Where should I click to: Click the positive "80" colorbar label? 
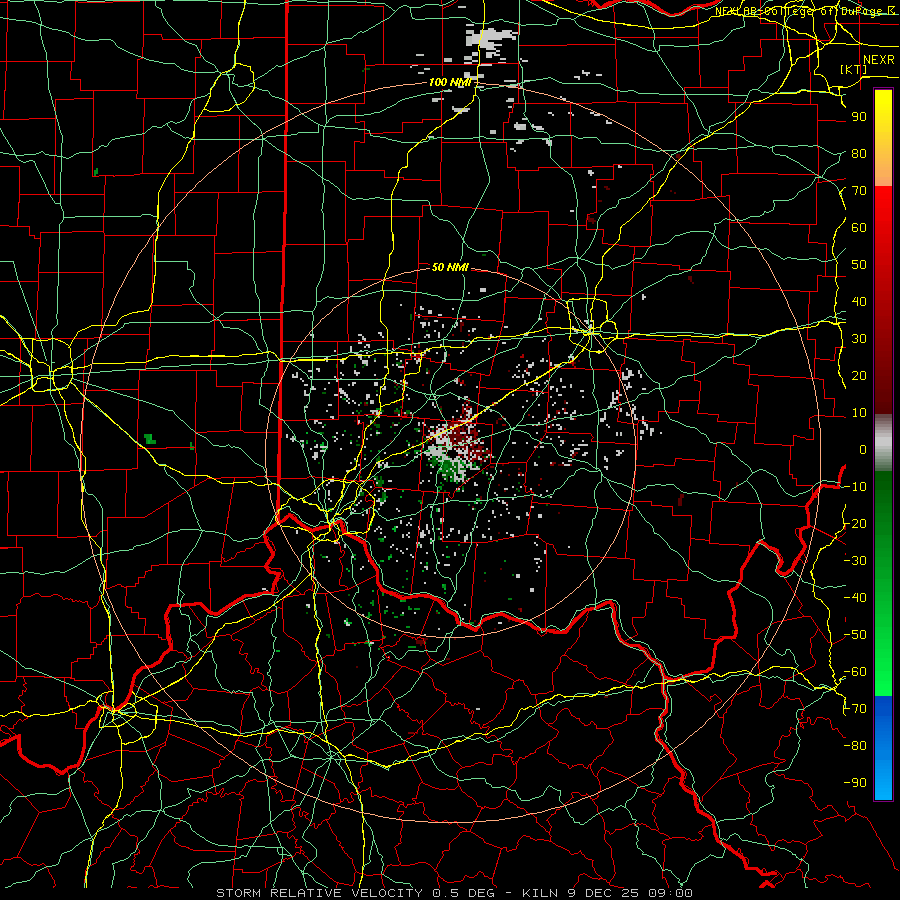(x=859, y=153)
